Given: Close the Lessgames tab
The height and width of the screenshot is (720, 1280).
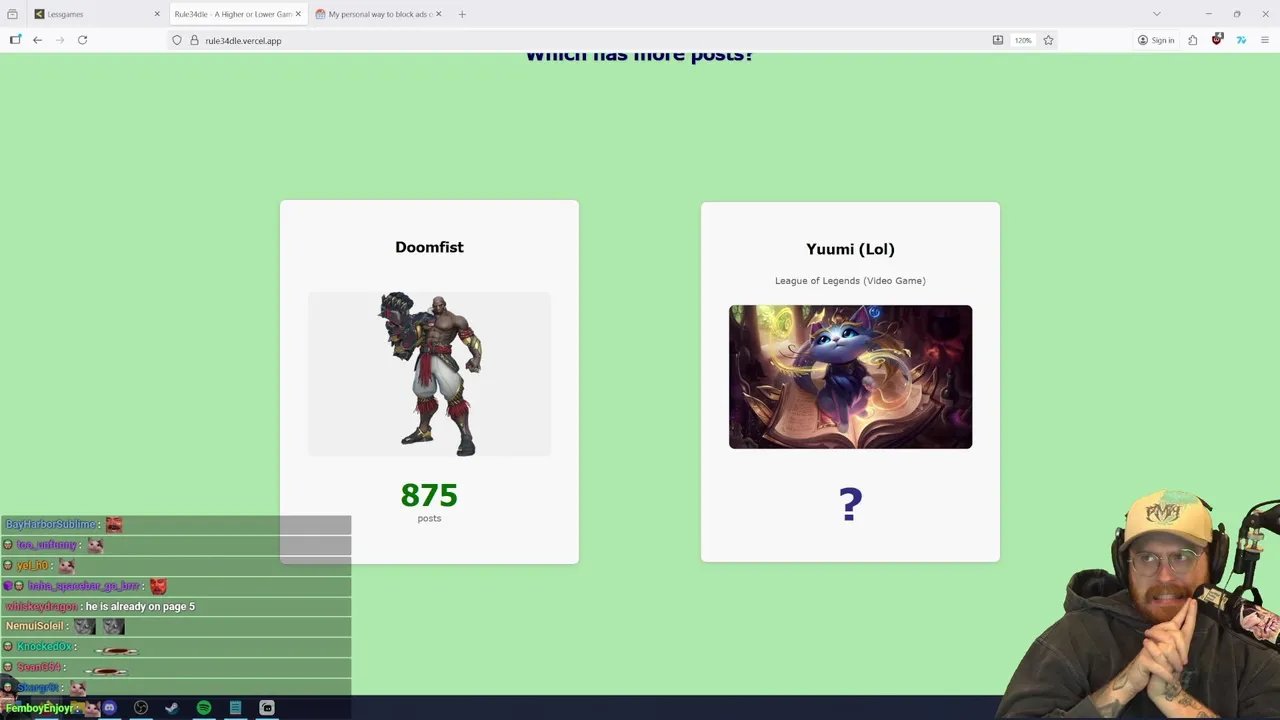Looking at the screenshot, I should (157, 14).
